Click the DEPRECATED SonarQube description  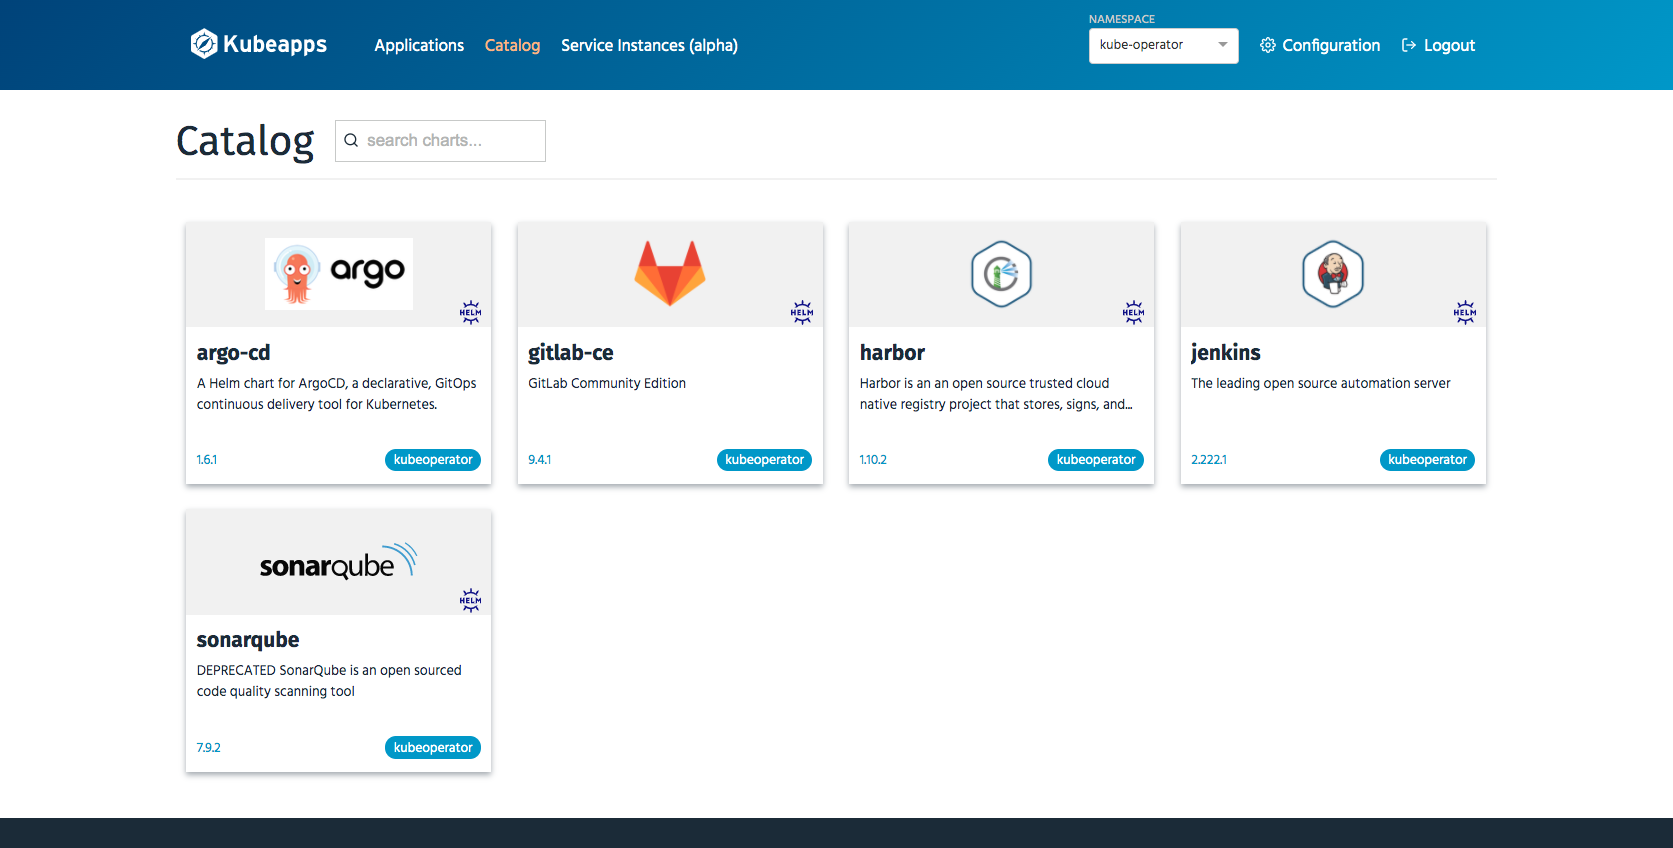point(329,681)
